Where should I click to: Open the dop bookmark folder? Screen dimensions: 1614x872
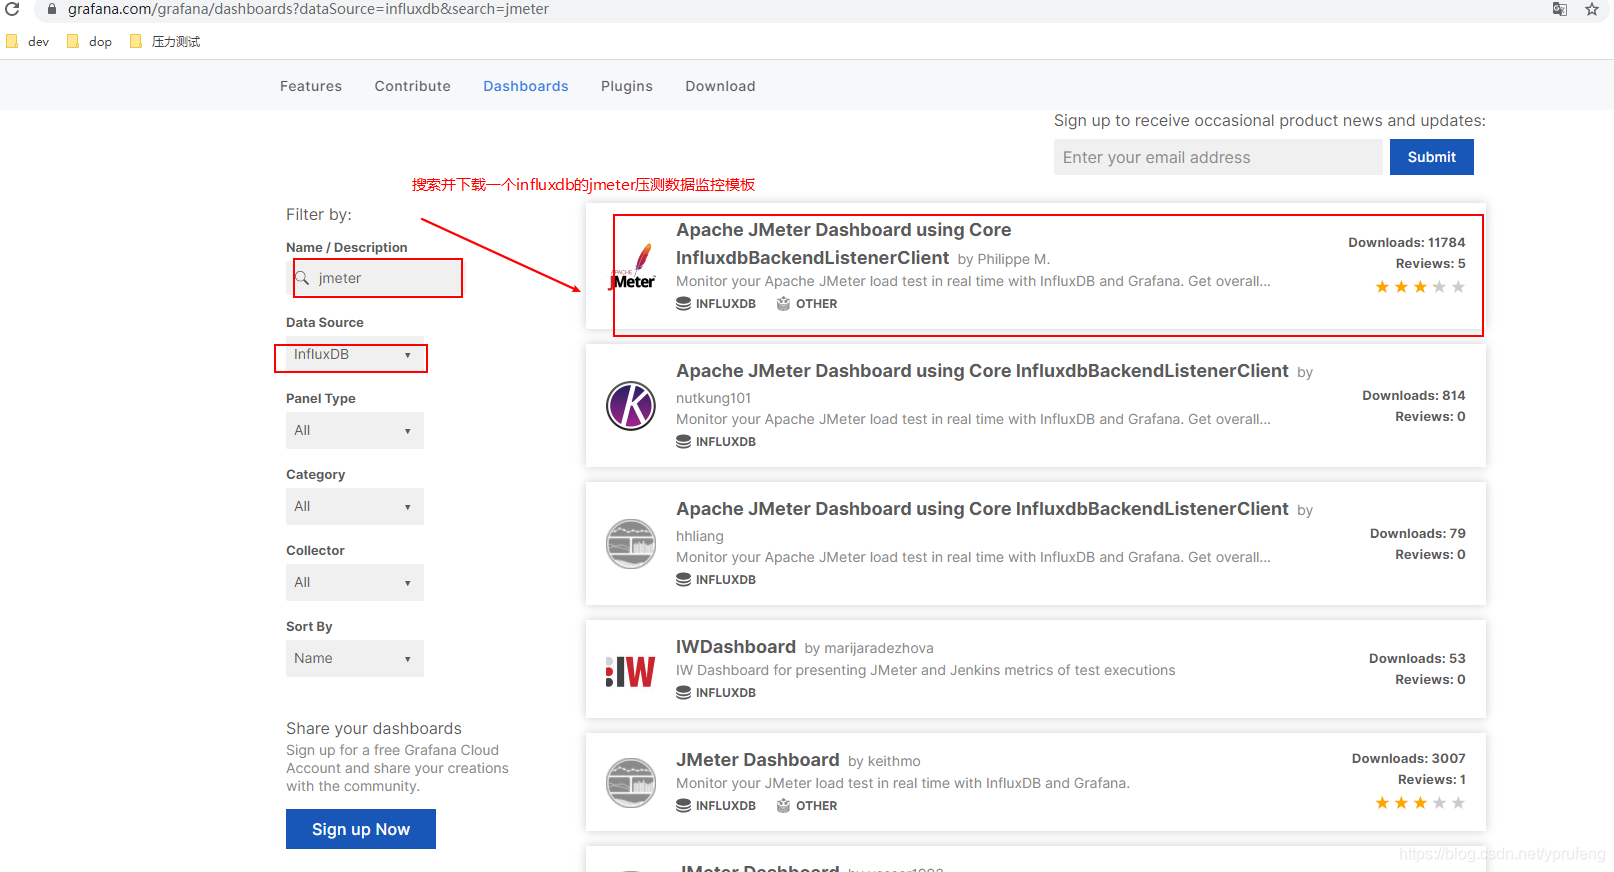point(89,42)
